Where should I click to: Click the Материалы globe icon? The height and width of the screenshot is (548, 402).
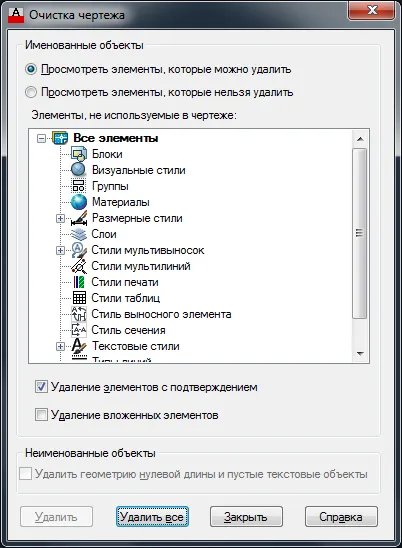(x=79, y=202)
